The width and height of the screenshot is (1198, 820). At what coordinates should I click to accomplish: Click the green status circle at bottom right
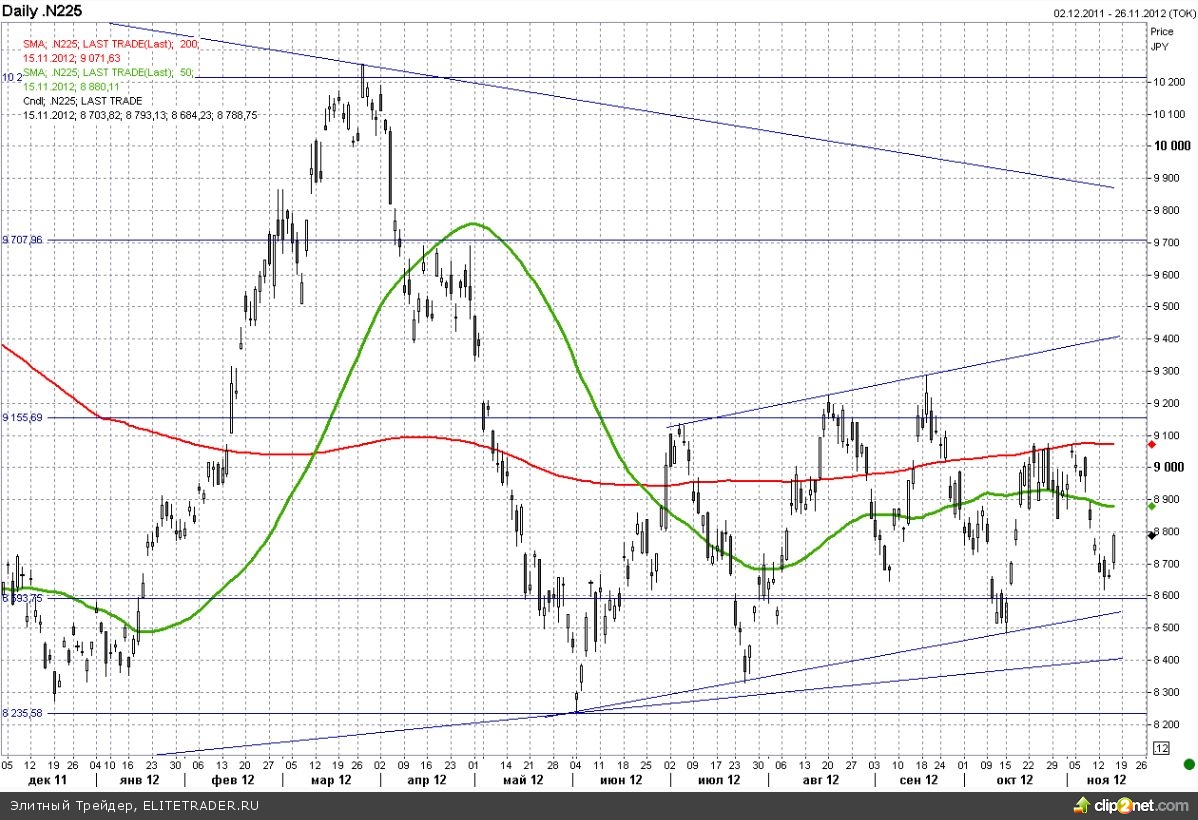pos(1187,765)
